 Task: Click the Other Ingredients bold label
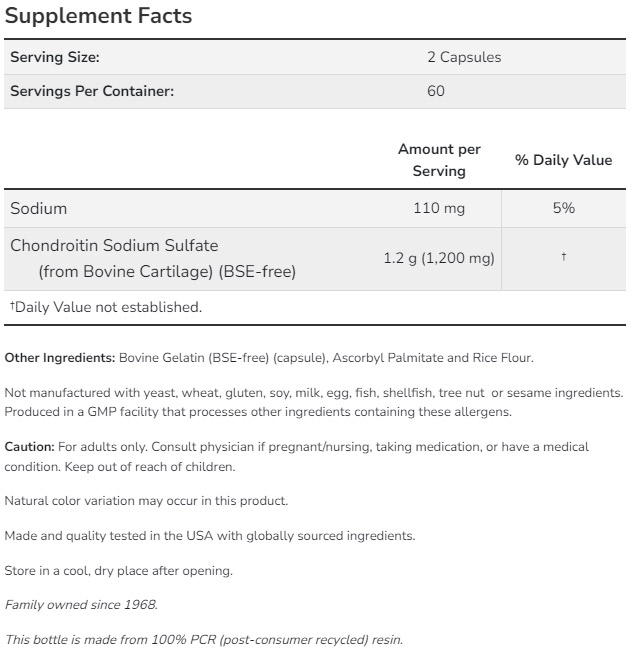[x=60, y=358]
